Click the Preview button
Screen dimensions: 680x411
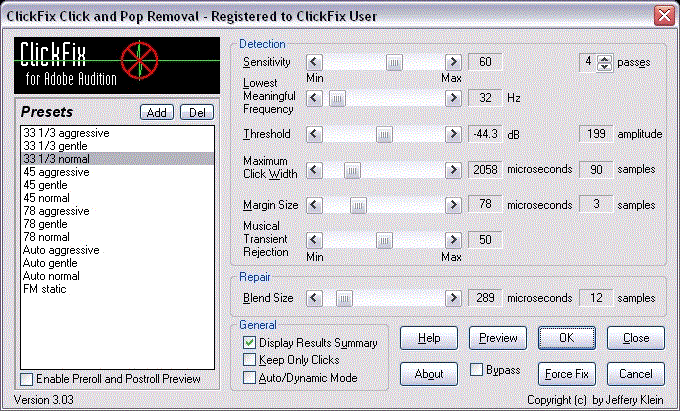pyautogui.click(x=498, y=338)
